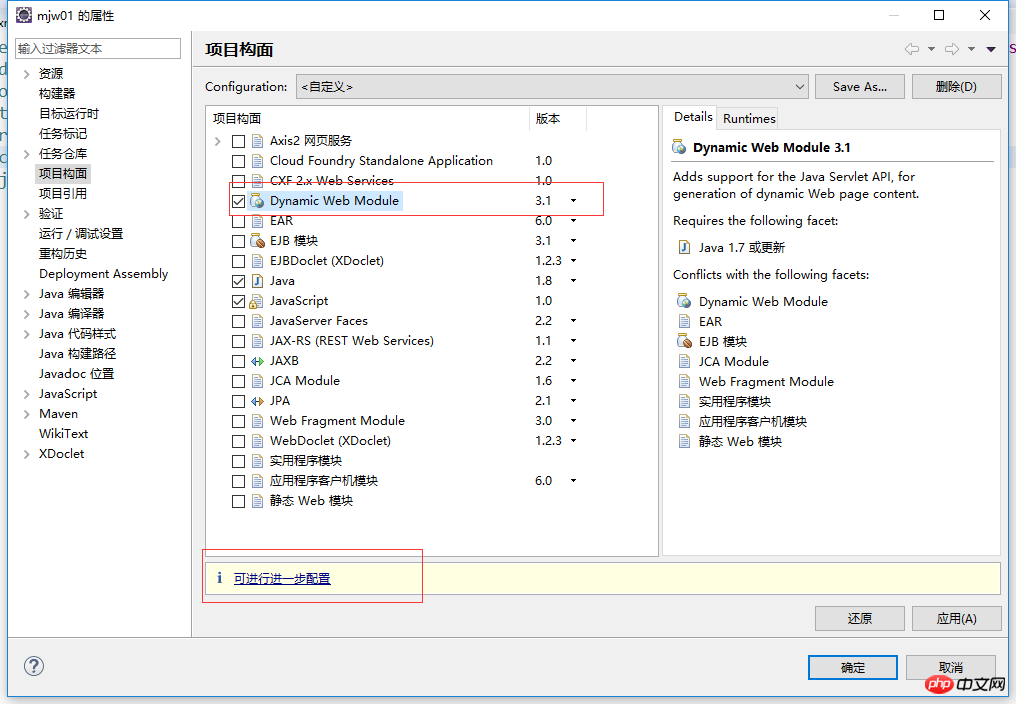Screen dimensions: 1016x704
Task: Open the Java version 1.8 dropdown
Action: pyautogui.click(x=573, y=281)
